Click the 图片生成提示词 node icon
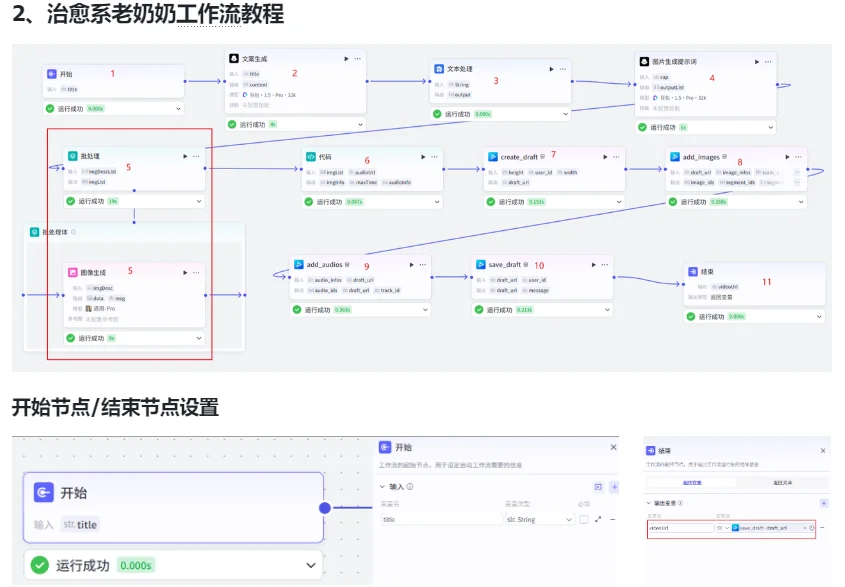845x587 pixels. coord(644,61)
